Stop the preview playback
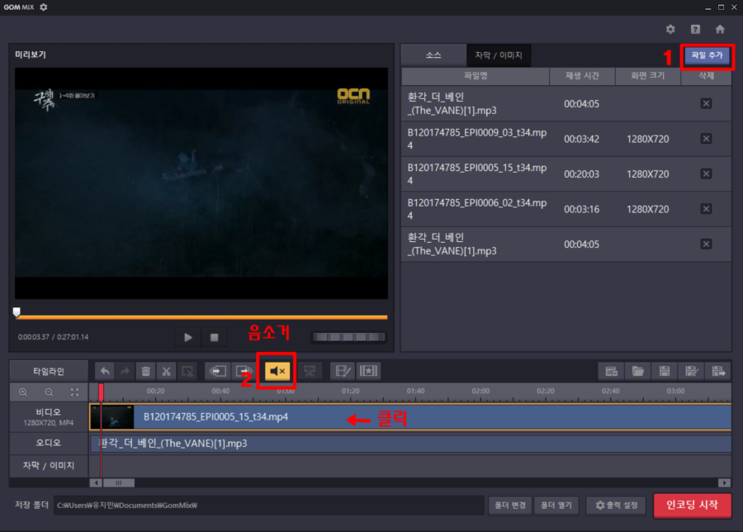 point(214,337)
